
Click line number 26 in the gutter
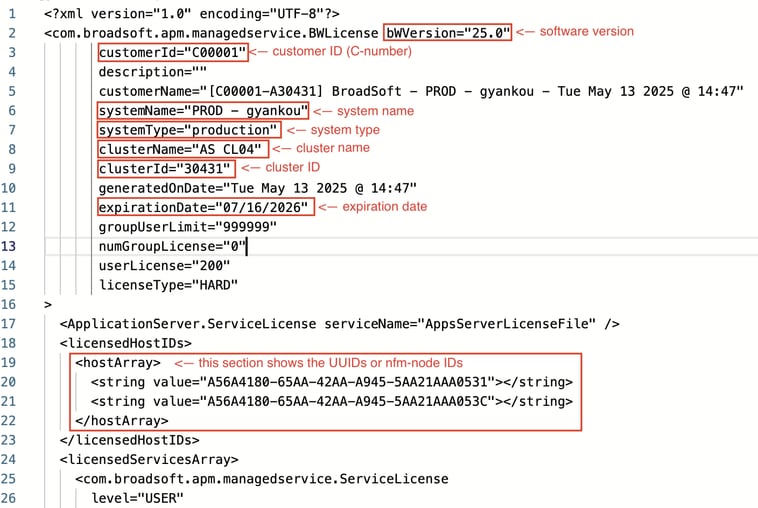pyautogui.click(x=8, y=498)
